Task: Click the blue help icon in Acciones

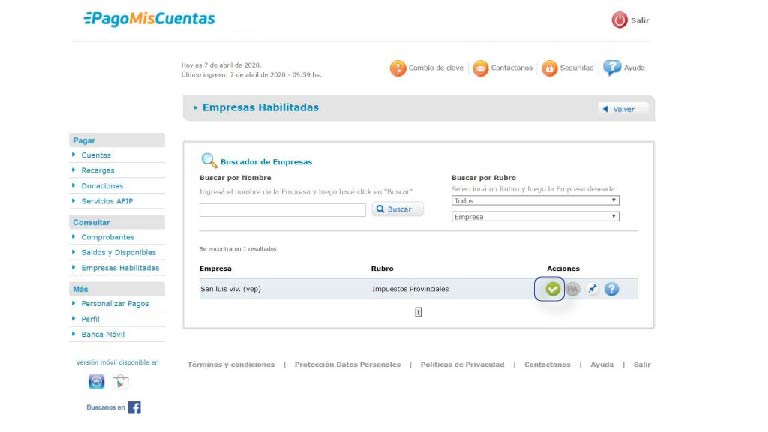Action: pos(611,289)
